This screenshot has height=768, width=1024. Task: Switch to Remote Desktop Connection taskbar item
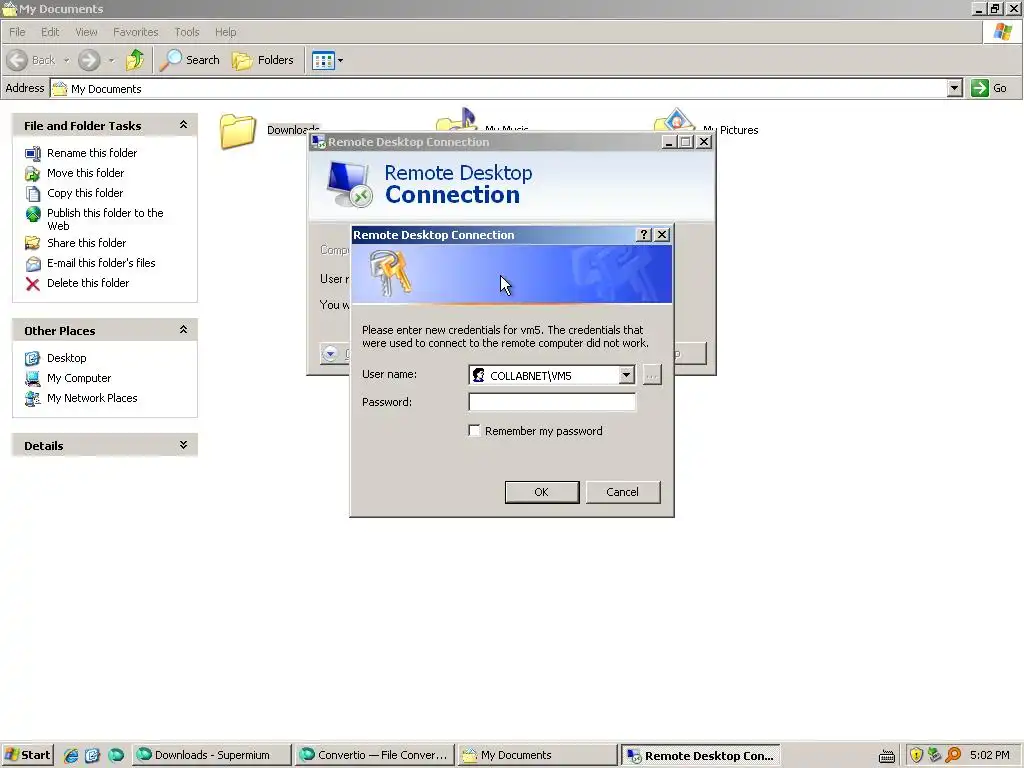click(x=700, y=756)
